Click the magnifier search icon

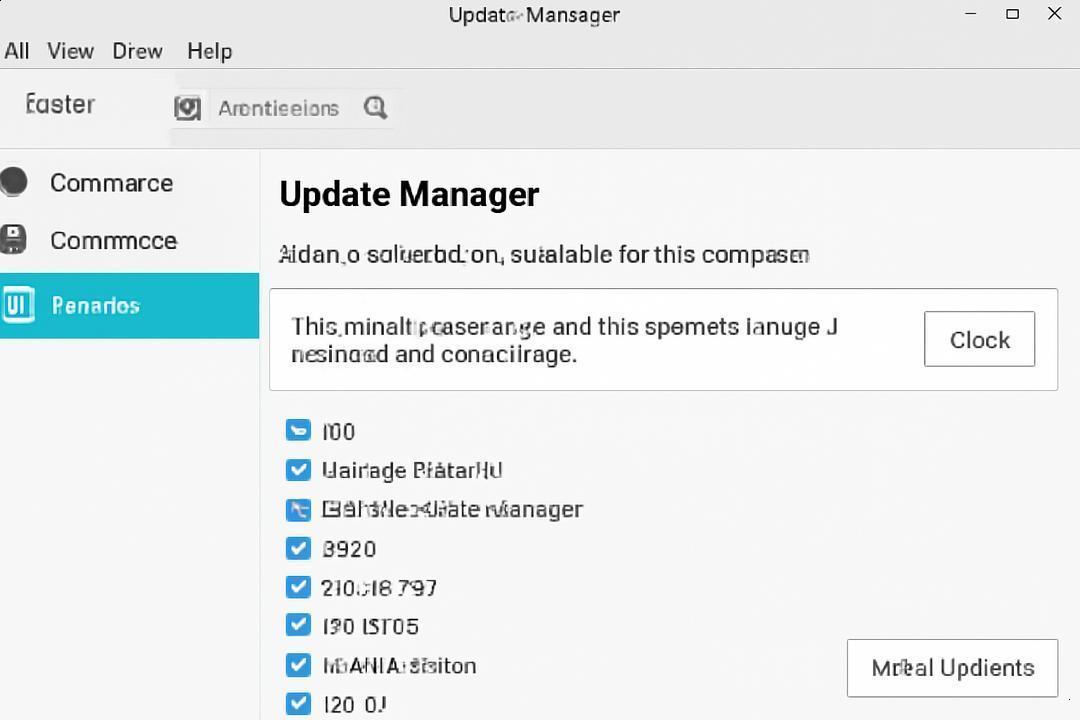375,107
